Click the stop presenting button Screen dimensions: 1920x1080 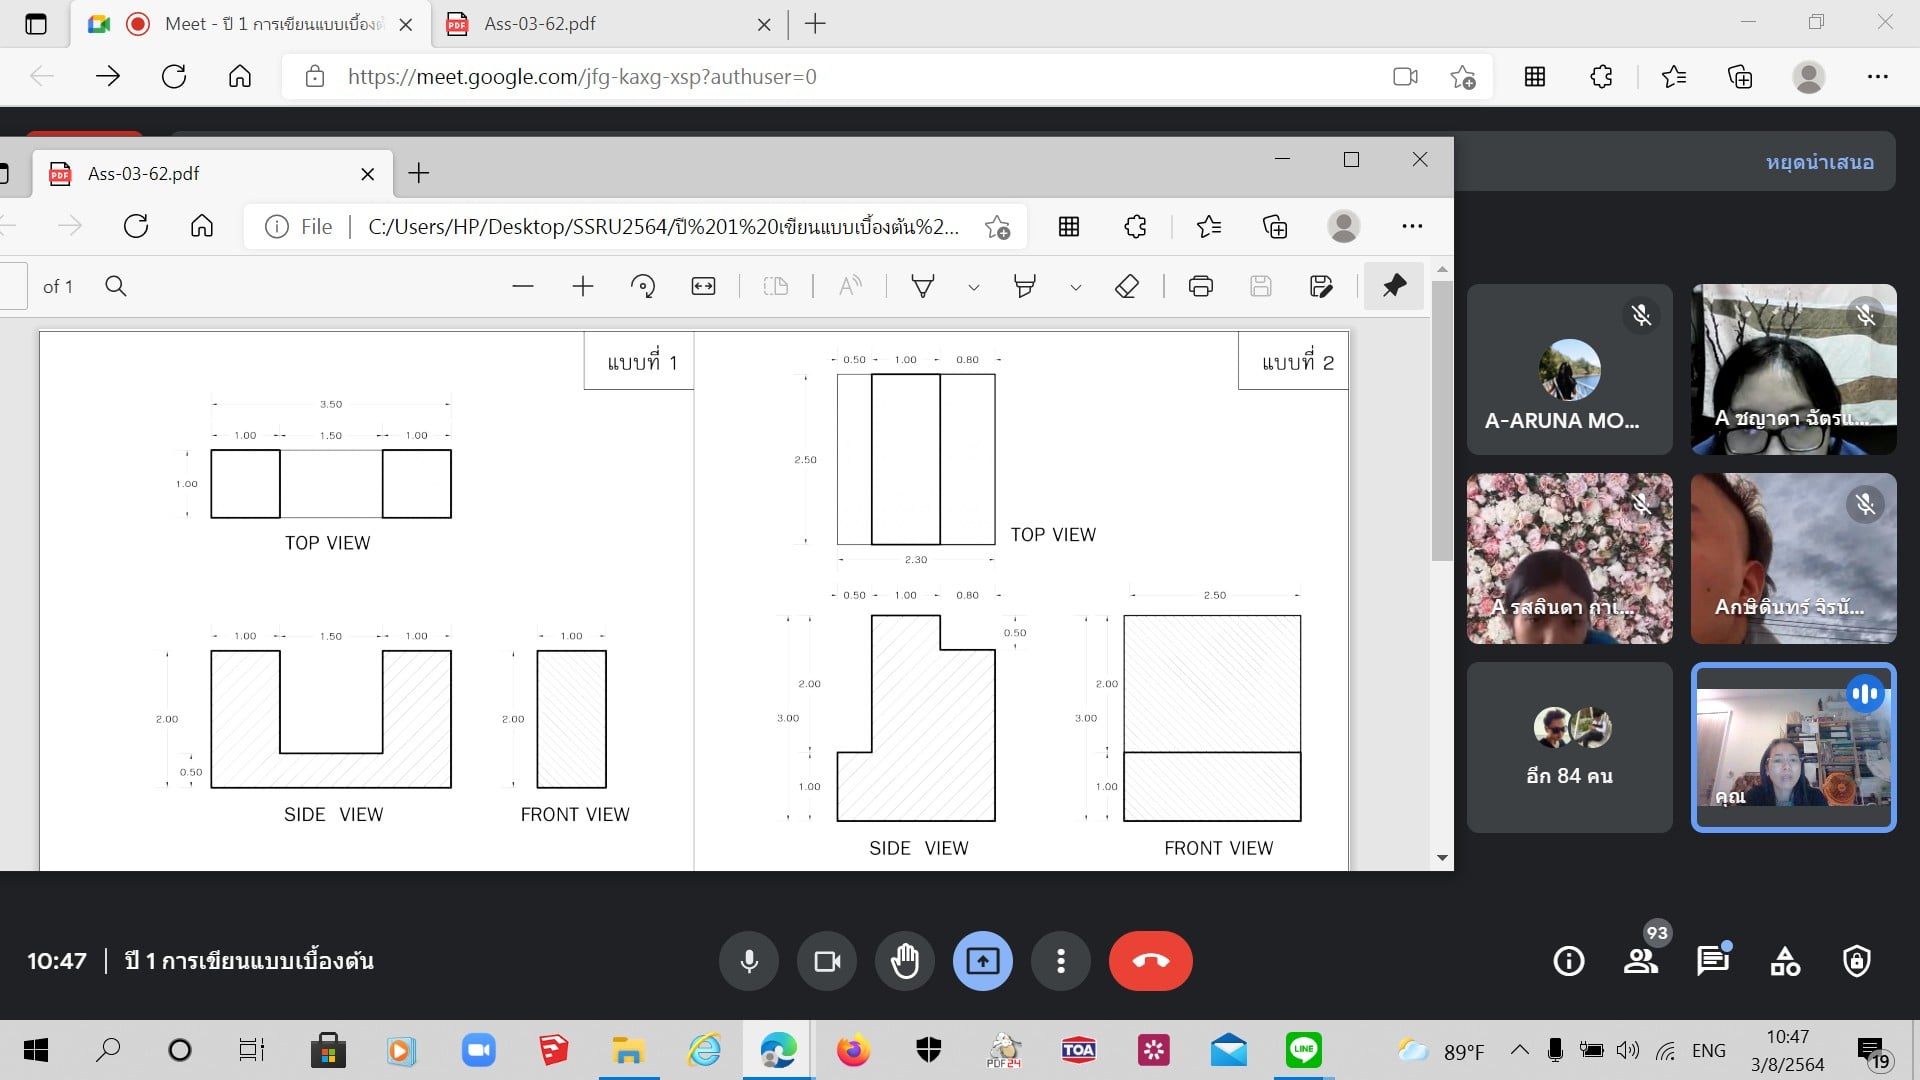1819,162
